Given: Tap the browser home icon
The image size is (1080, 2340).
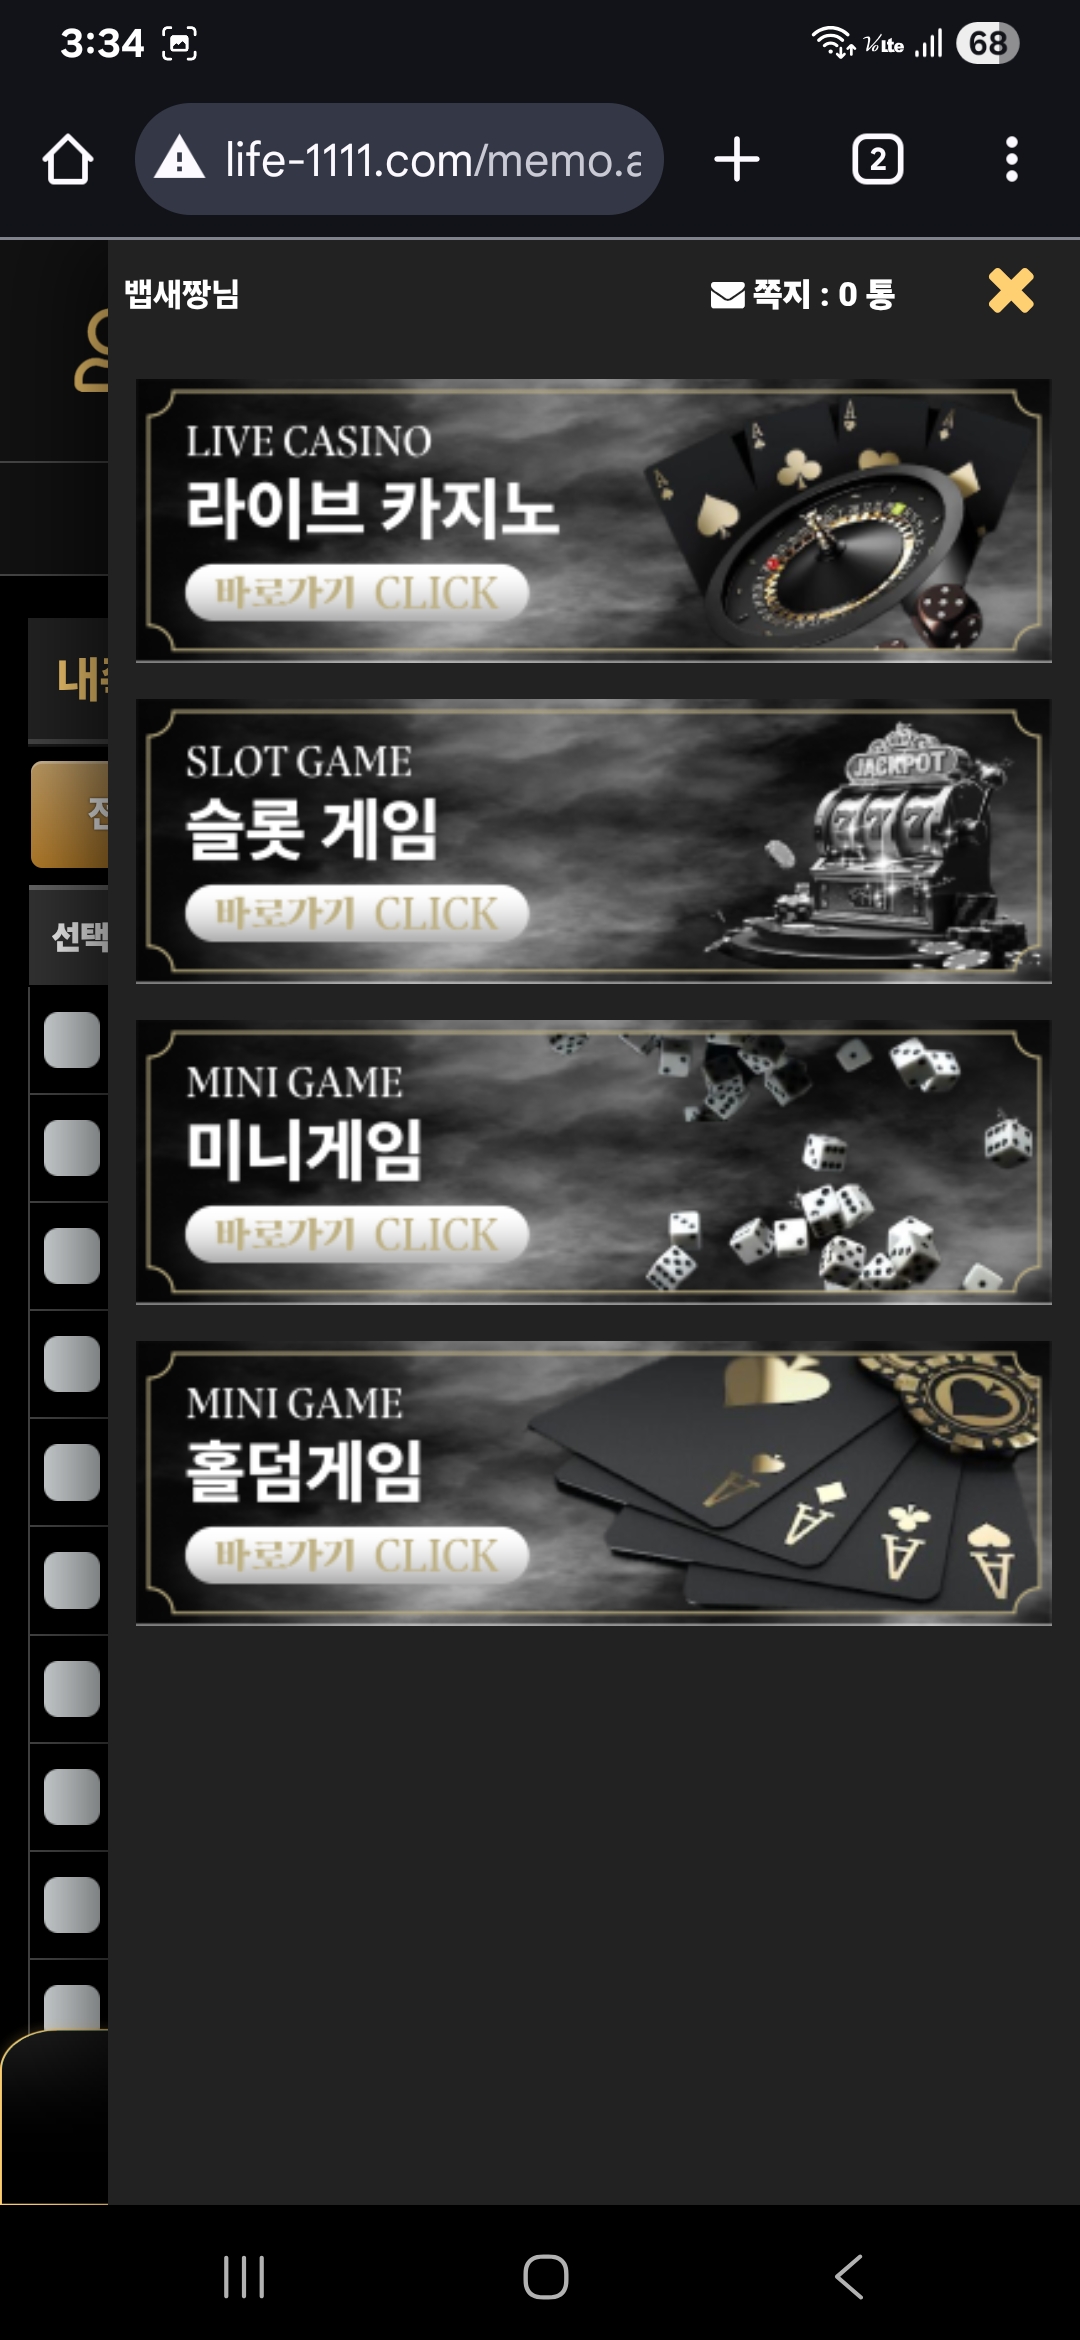Looking at the screenshot, I should coord(68,160).
